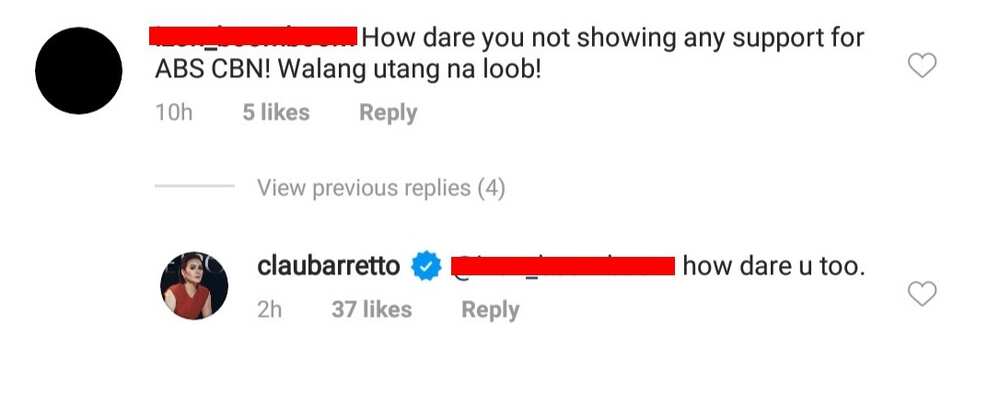
Task: Expand View previous replies (4)
Action: click(381, 188)
